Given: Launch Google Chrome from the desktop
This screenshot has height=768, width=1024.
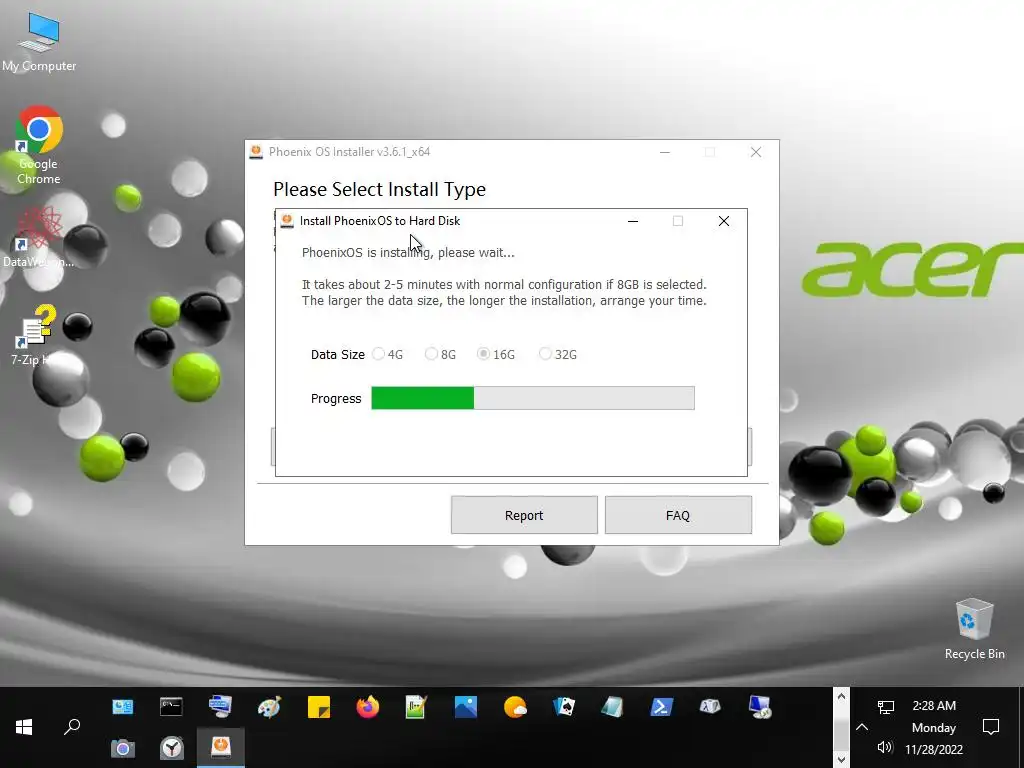Looking at the screenshot, I should pyautogui.click(x=39, y=145).
